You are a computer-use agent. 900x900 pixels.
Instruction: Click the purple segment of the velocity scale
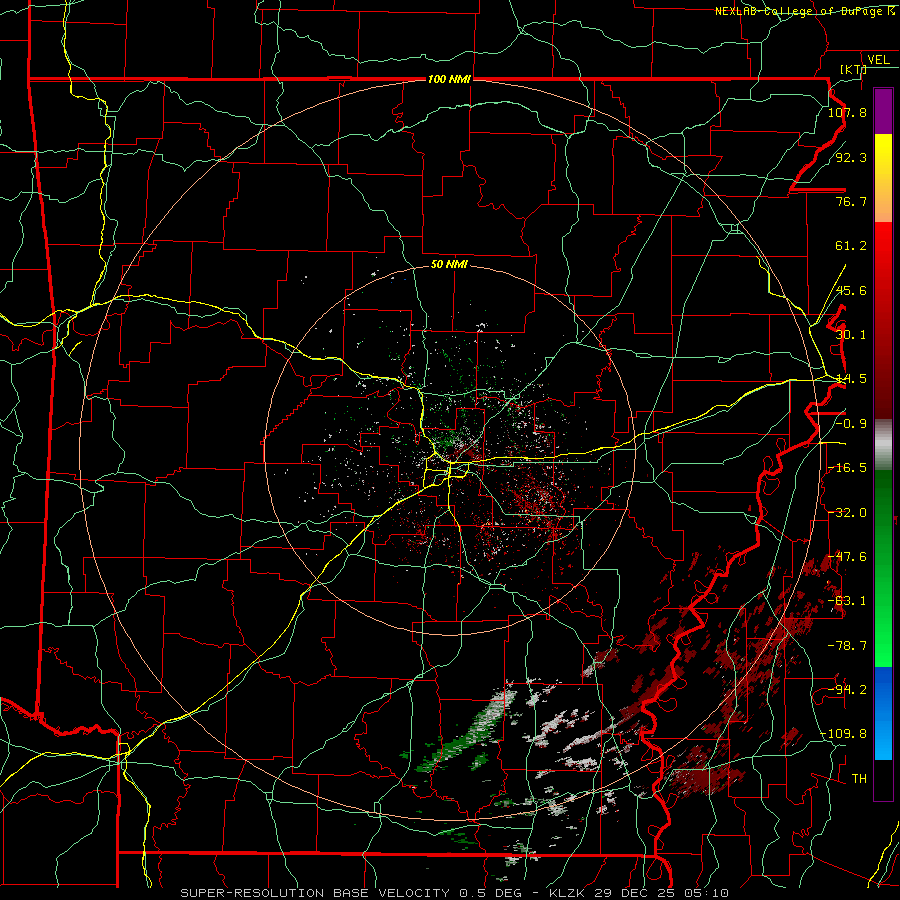click(x=883, y=111)
